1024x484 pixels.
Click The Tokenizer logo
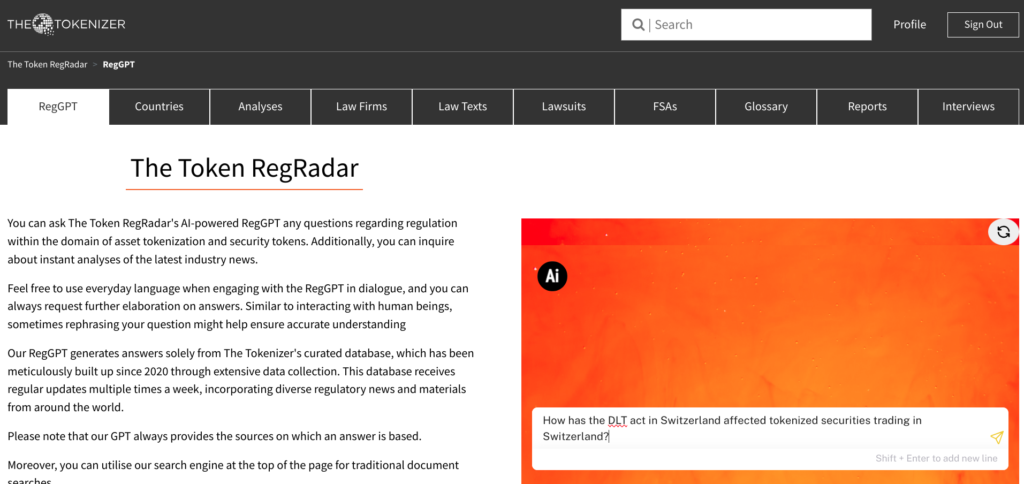(x=66, y=24)
